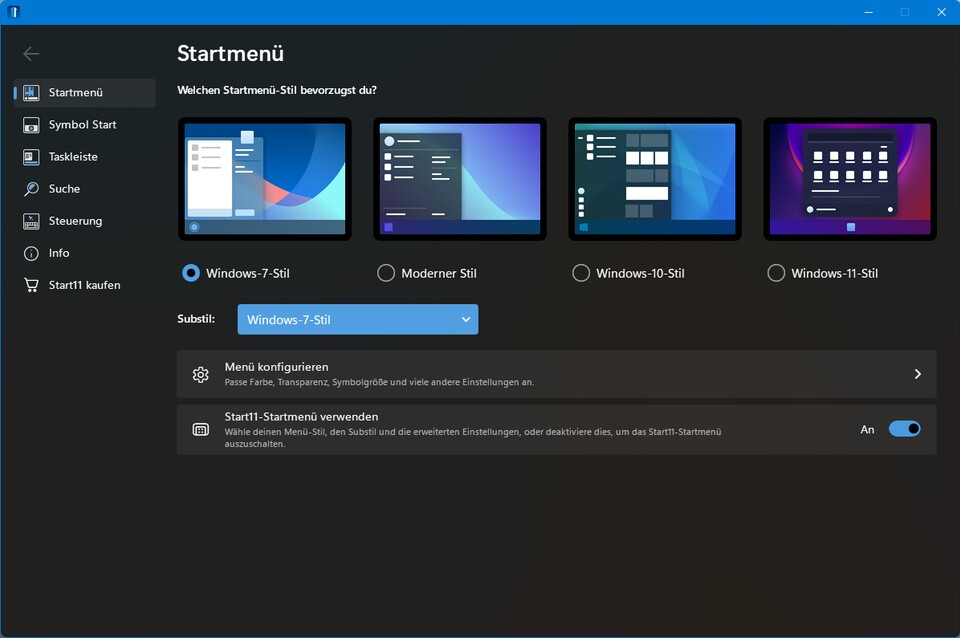Click the arrow on the Substil combo box
960x638 pixels.
[465, 319]
